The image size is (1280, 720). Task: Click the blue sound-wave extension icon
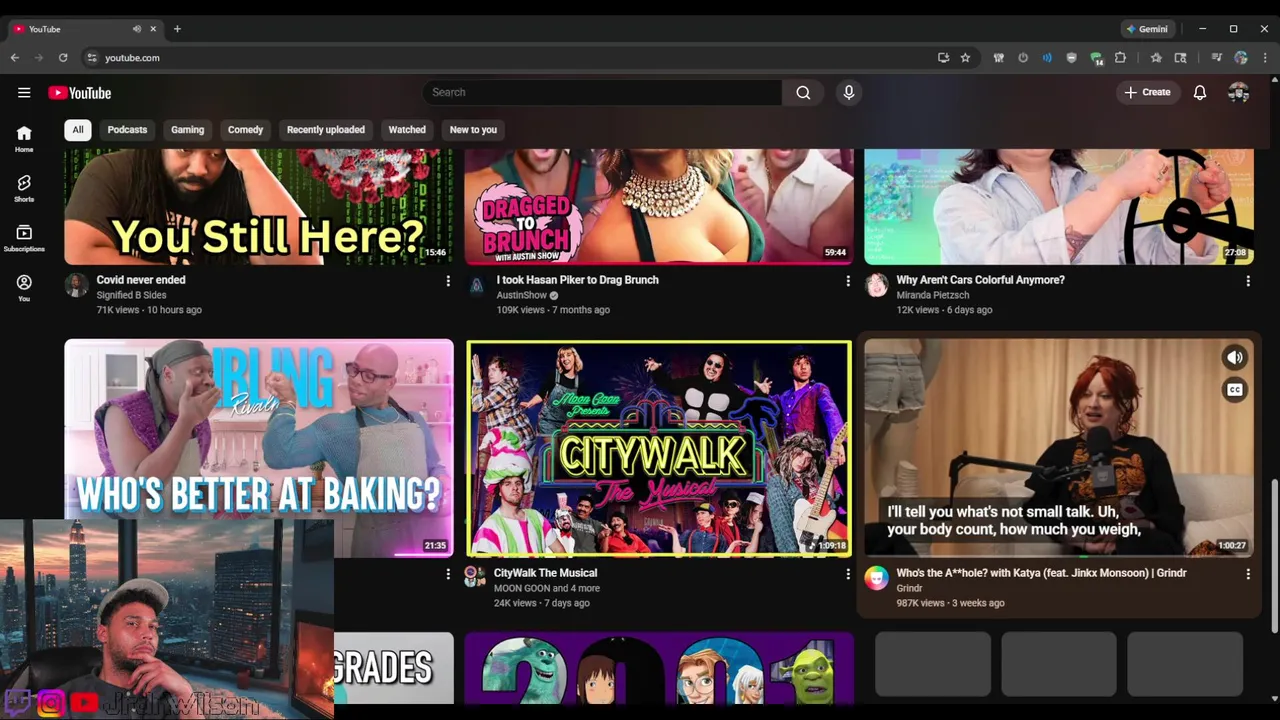(1047, 58)
